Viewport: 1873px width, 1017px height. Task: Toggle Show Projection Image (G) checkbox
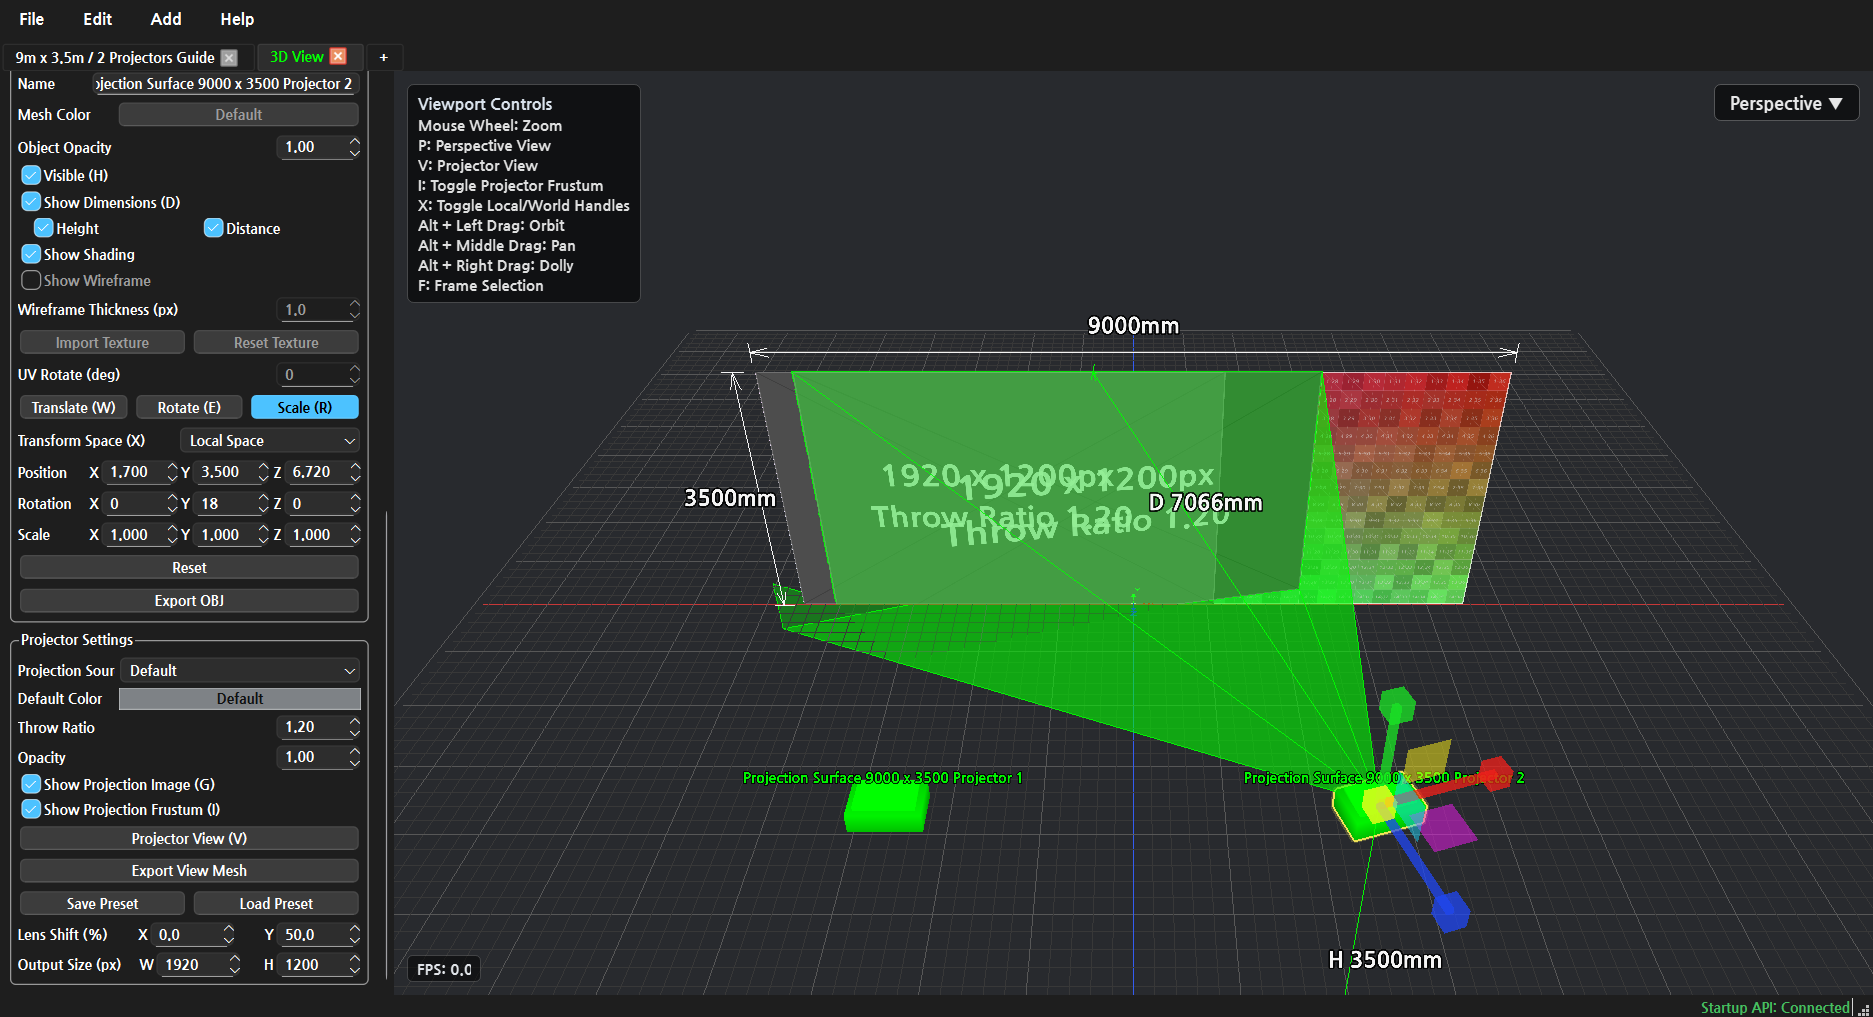tap(31, 784)
